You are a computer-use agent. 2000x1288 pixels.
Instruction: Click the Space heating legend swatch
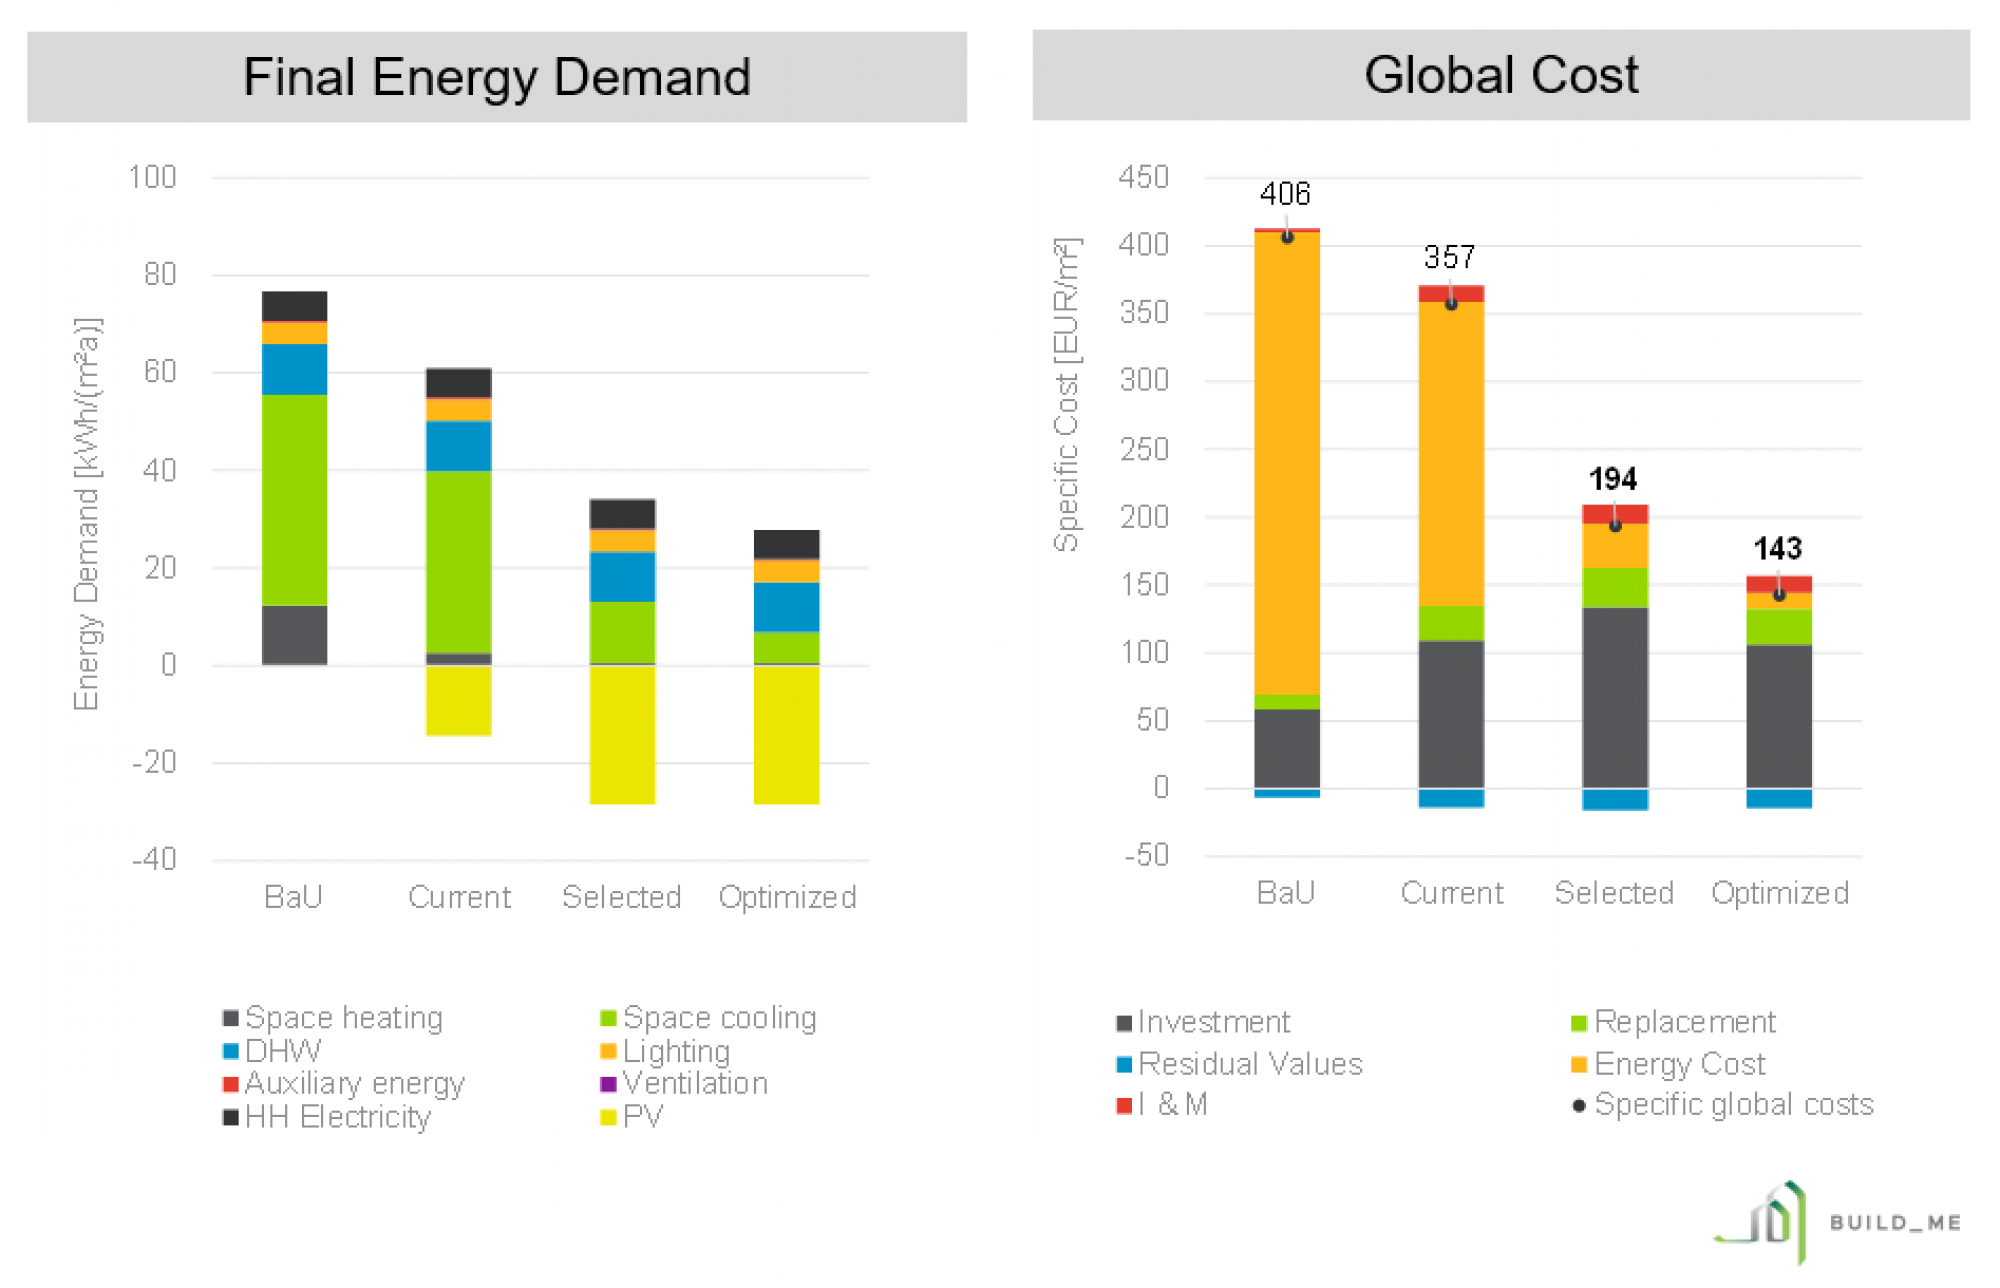[x=230, y=1018]
